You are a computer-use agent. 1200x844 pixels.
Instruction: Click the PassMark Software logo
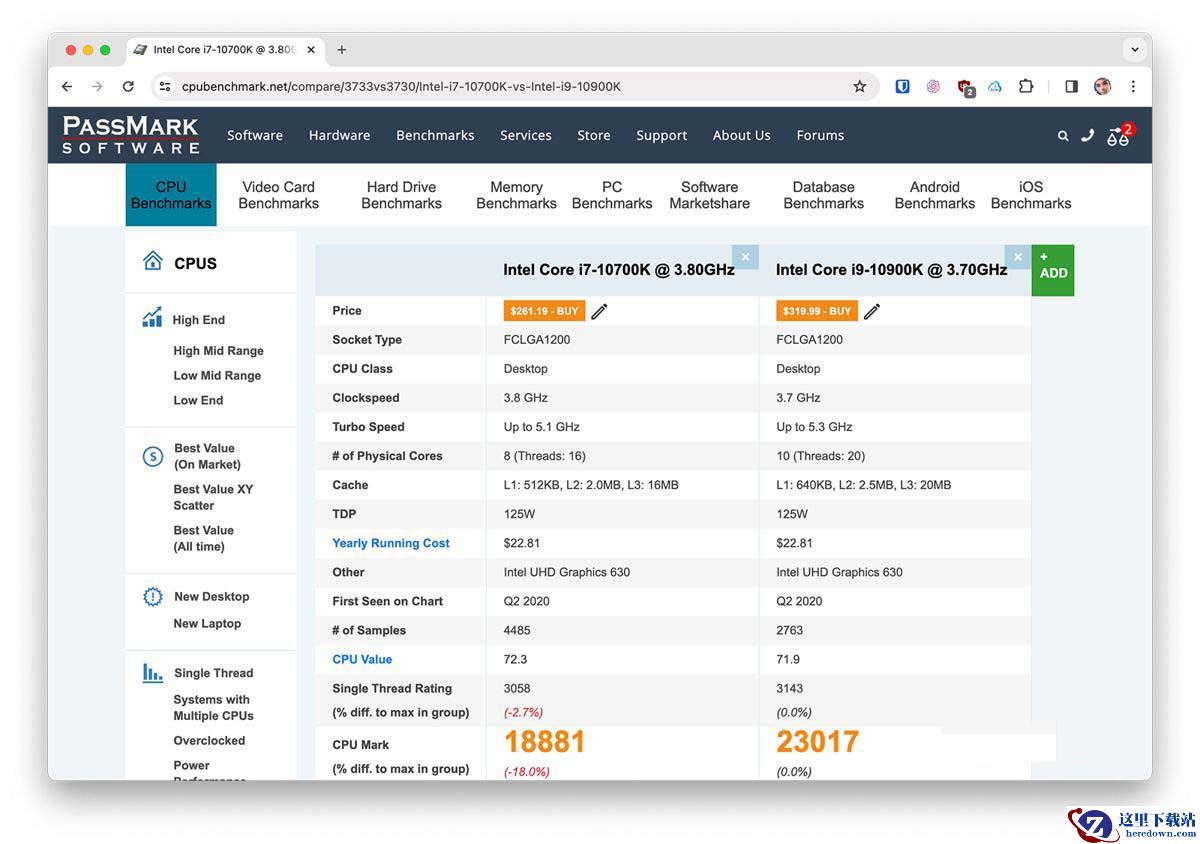[x=131, y=135]
